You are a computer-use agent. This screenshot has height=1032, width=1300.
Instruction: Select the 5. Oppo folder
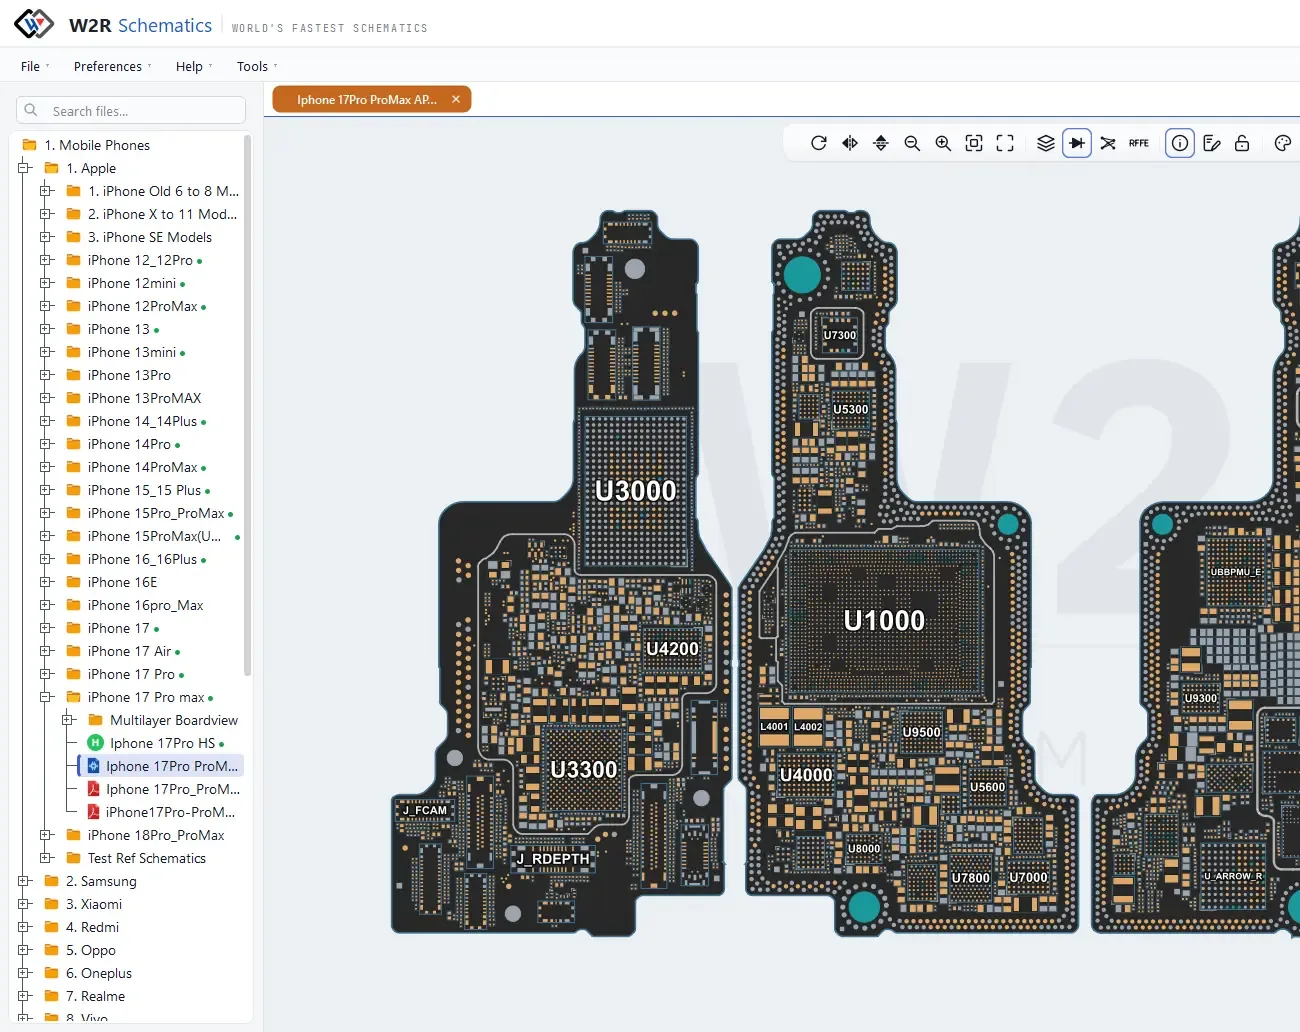pos(80,950)
